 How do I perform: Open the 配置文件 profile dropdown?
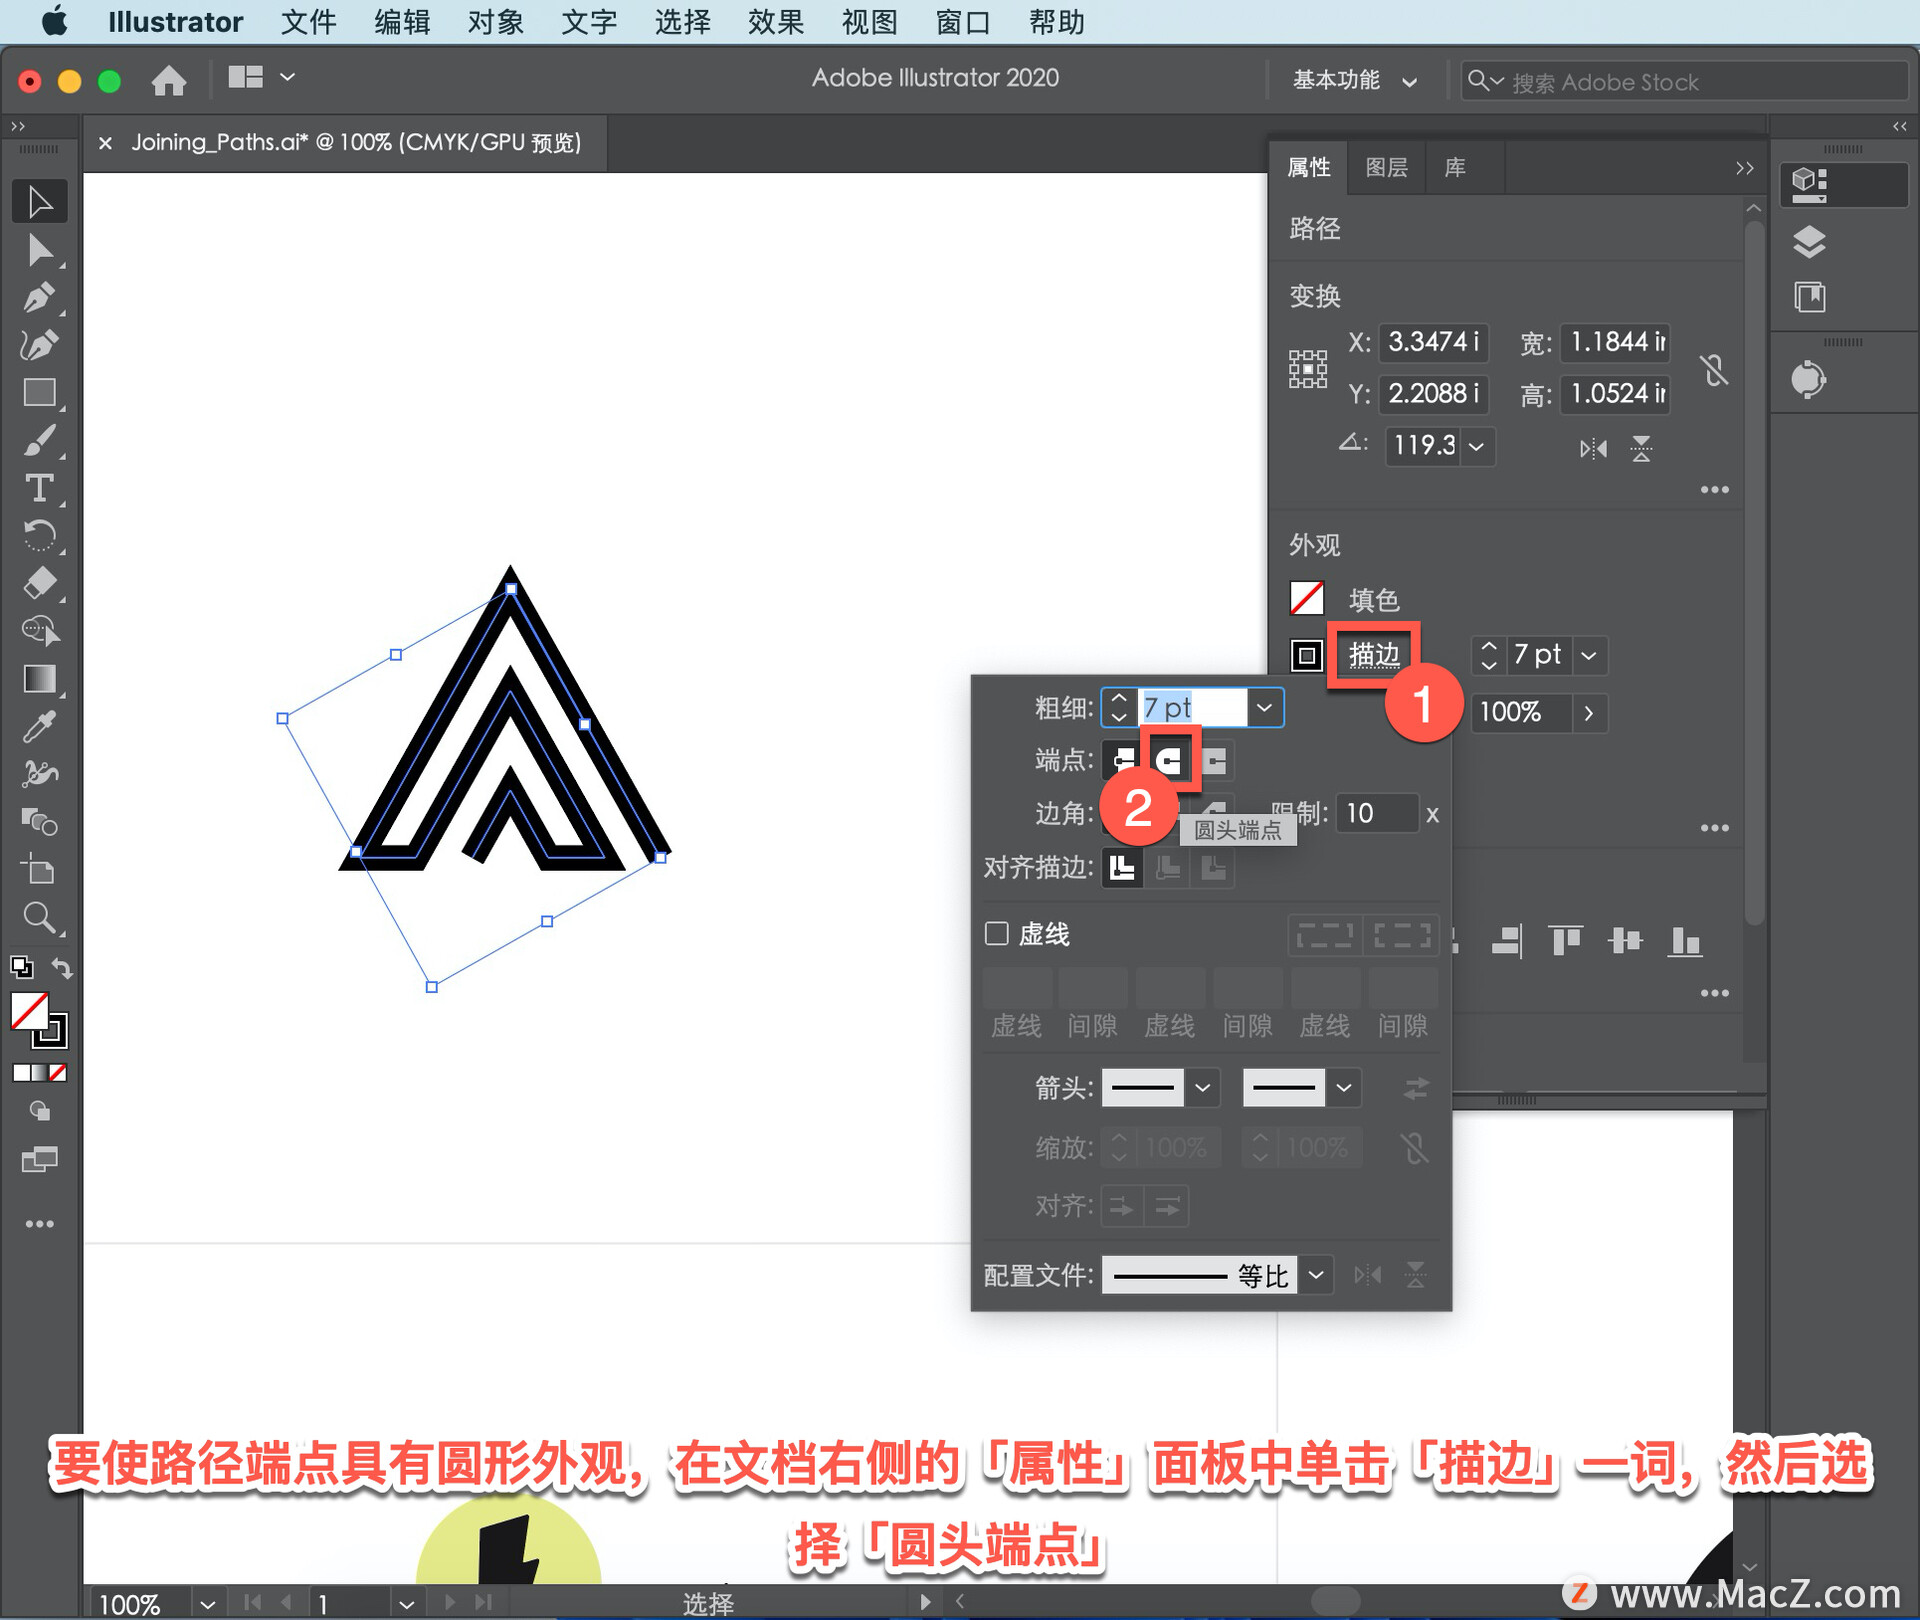(1316, 1275)
